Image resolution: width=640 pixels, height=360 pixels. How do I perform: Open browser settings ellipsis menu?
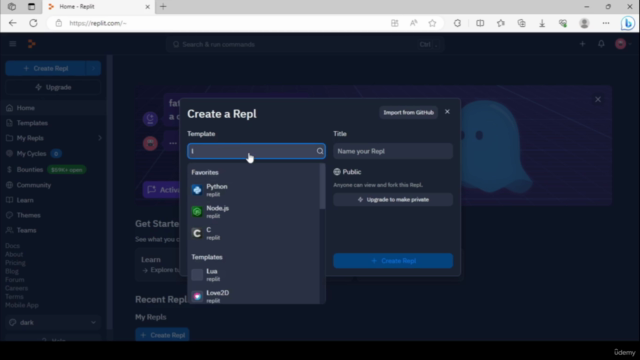(x=606, y=23)
